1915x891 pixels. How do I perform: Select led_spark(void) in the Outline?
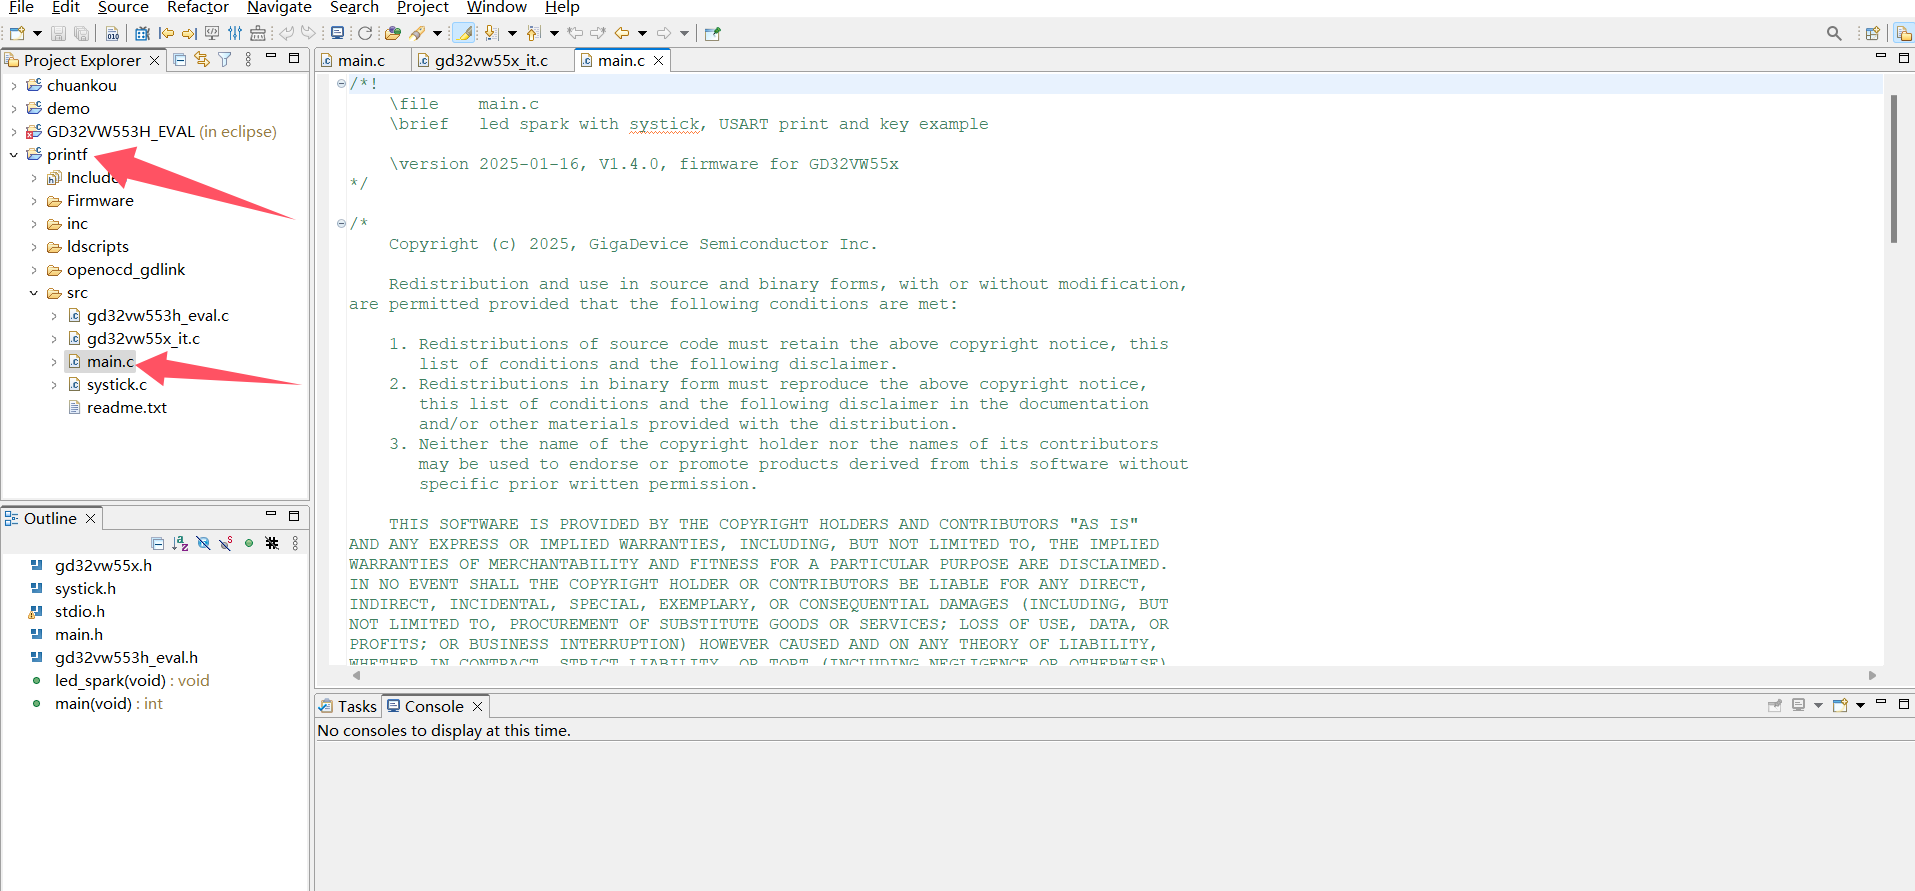click(110, 681)
